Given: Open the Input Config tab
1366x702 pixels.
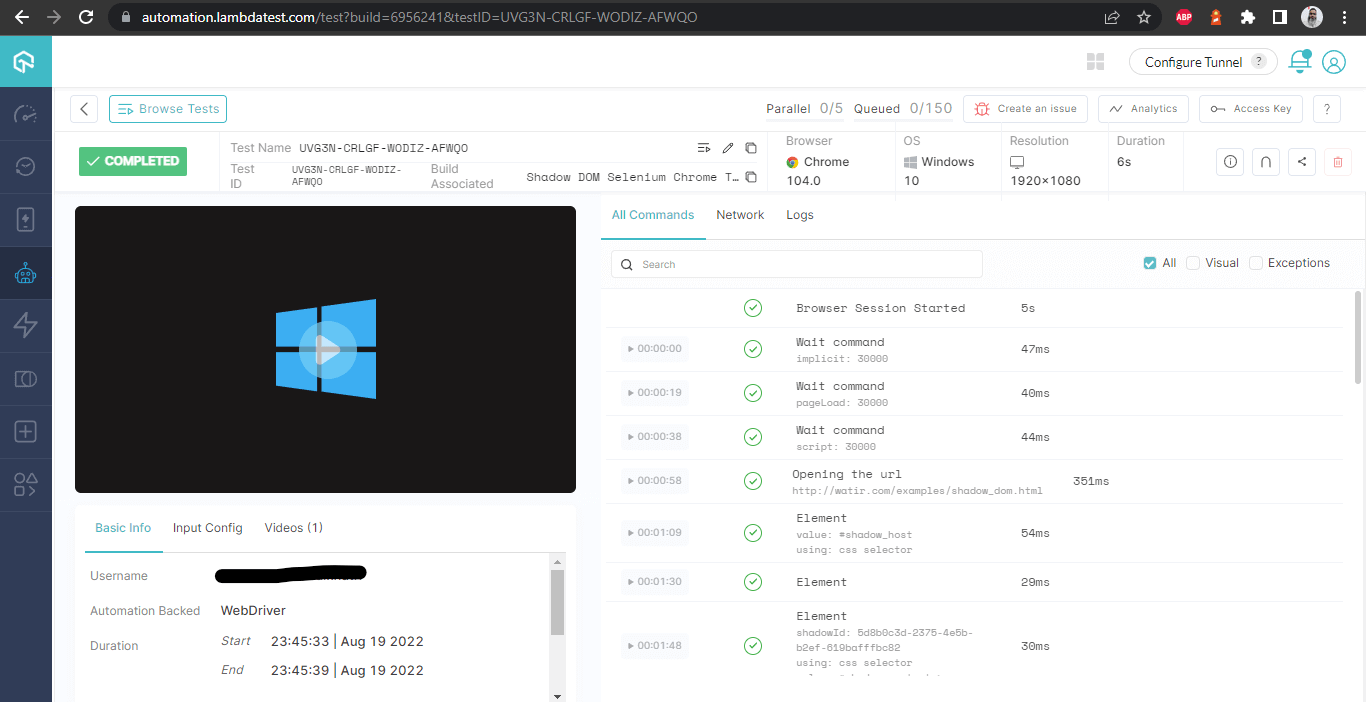Looking at the screenshot, I should (x=207, y=528).
